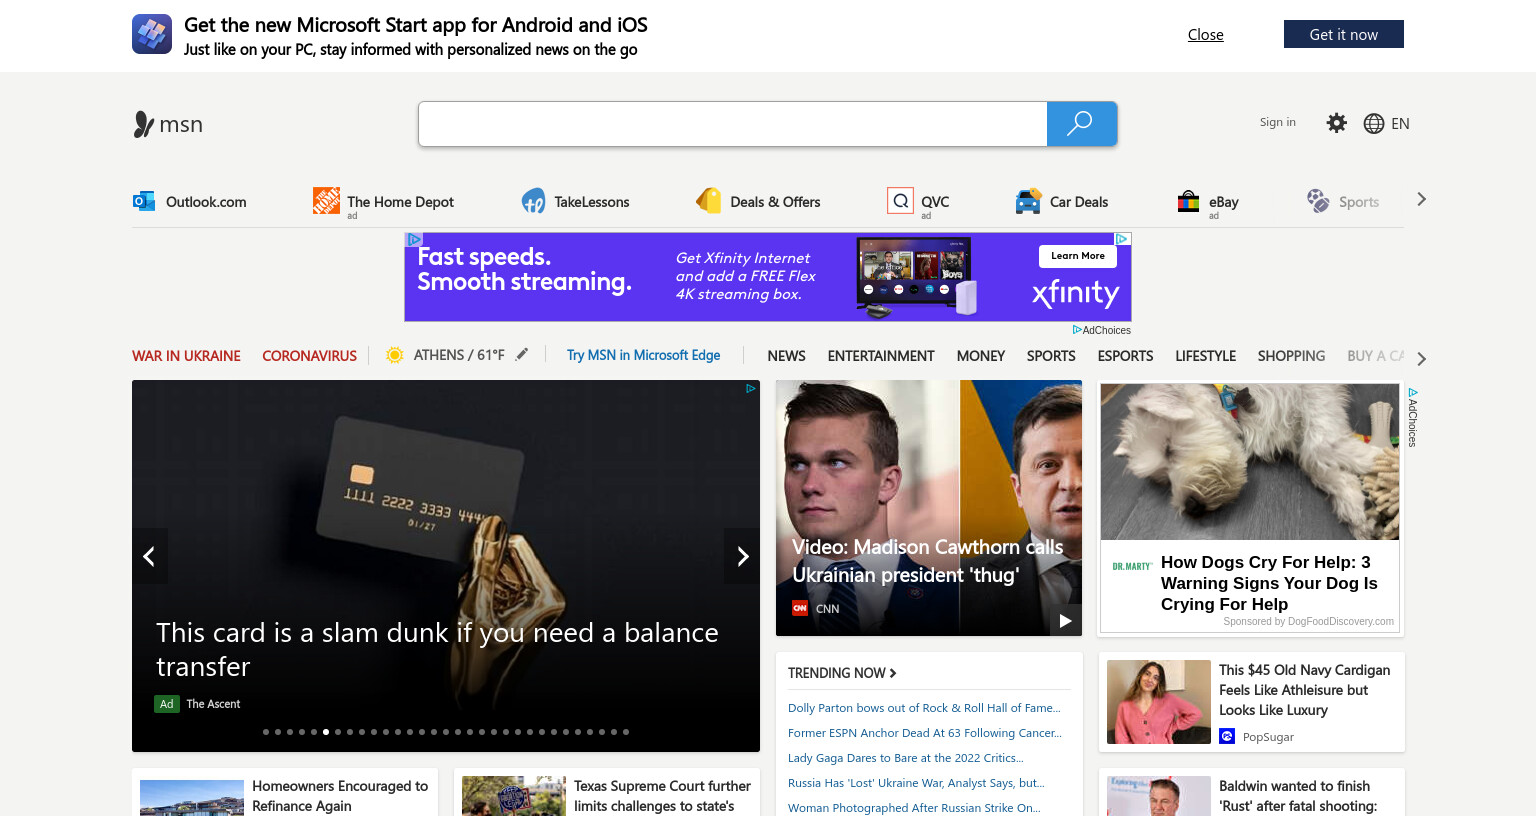The width and height of the screenshot is (1536, 816).
Task: Open the dog crying for help image
Action: (x=1250, y=462)
